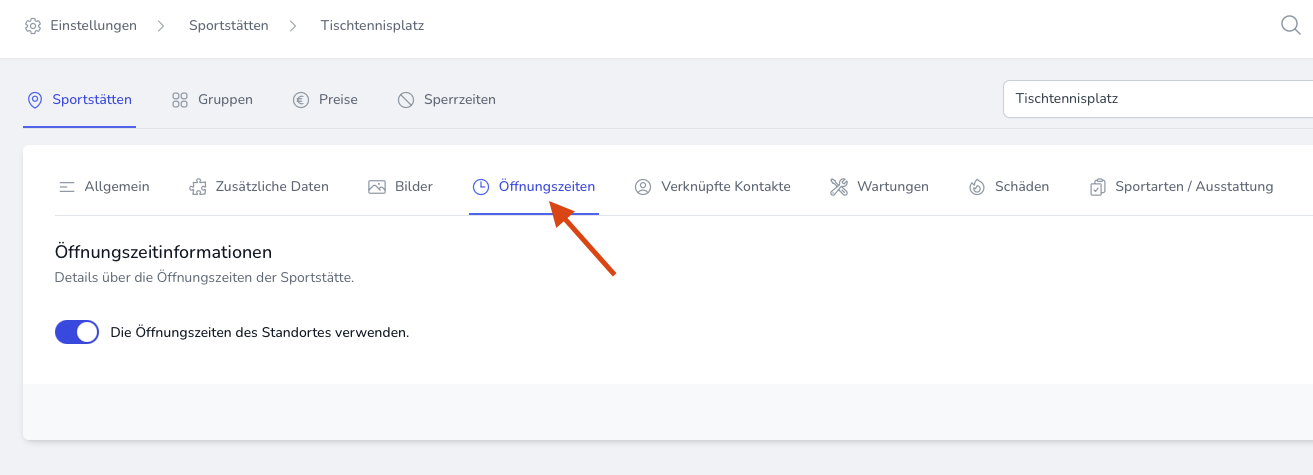Click the settings gear icon in breadcrumb
The height and width of the screenshot is (475, 1313).
(33, 26)
